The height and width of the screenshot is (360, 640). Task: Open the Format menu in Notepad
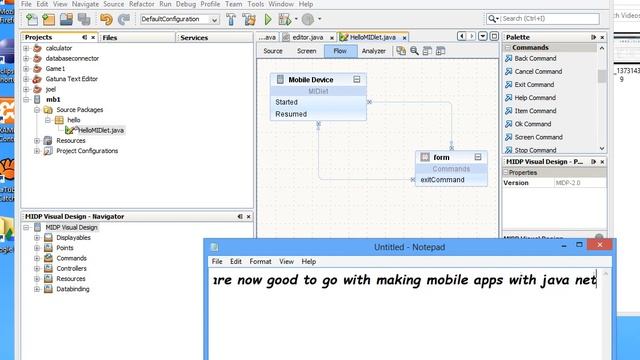pyautogui.click(x=260, y=262)
